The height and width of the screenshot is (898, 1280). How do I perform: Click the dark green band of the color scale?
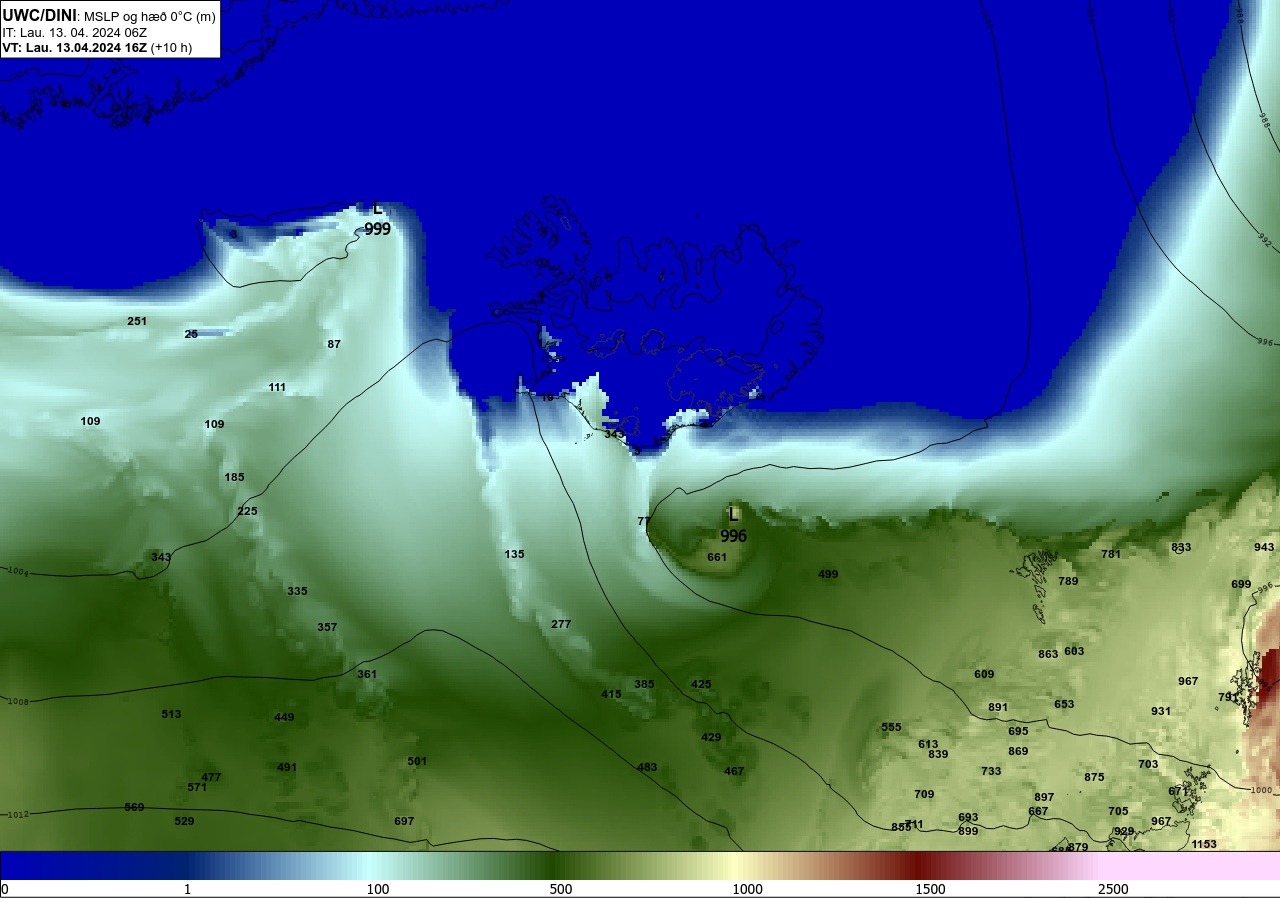tap(555, 865)
